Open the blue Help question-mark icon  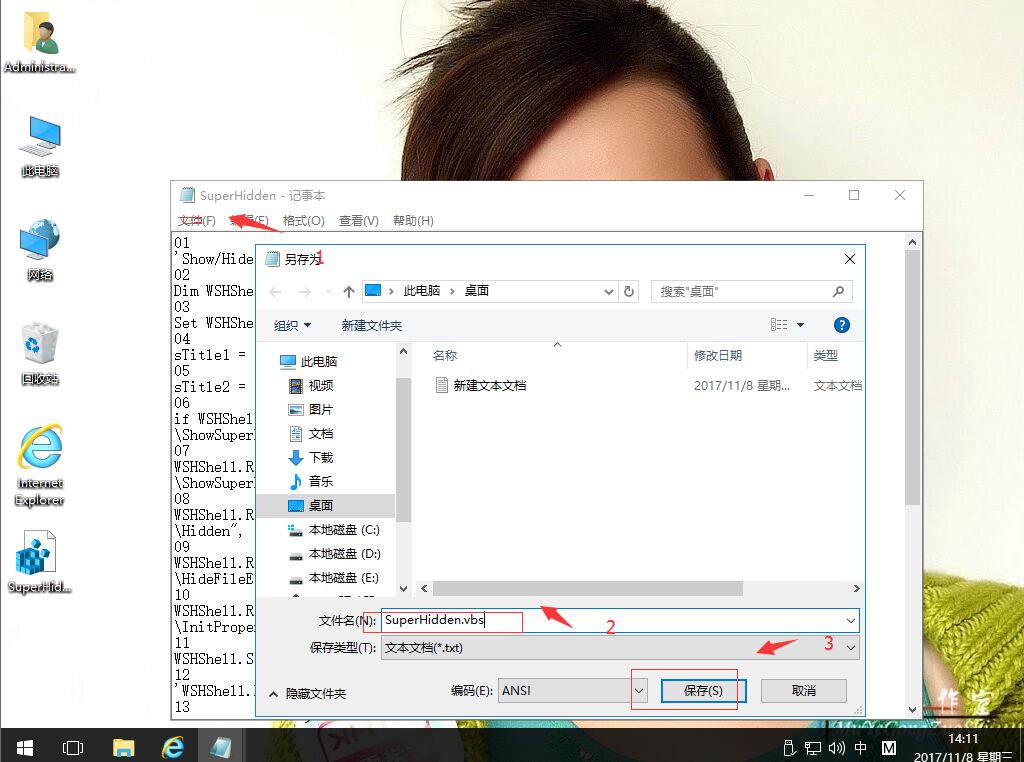pos(841,324)
